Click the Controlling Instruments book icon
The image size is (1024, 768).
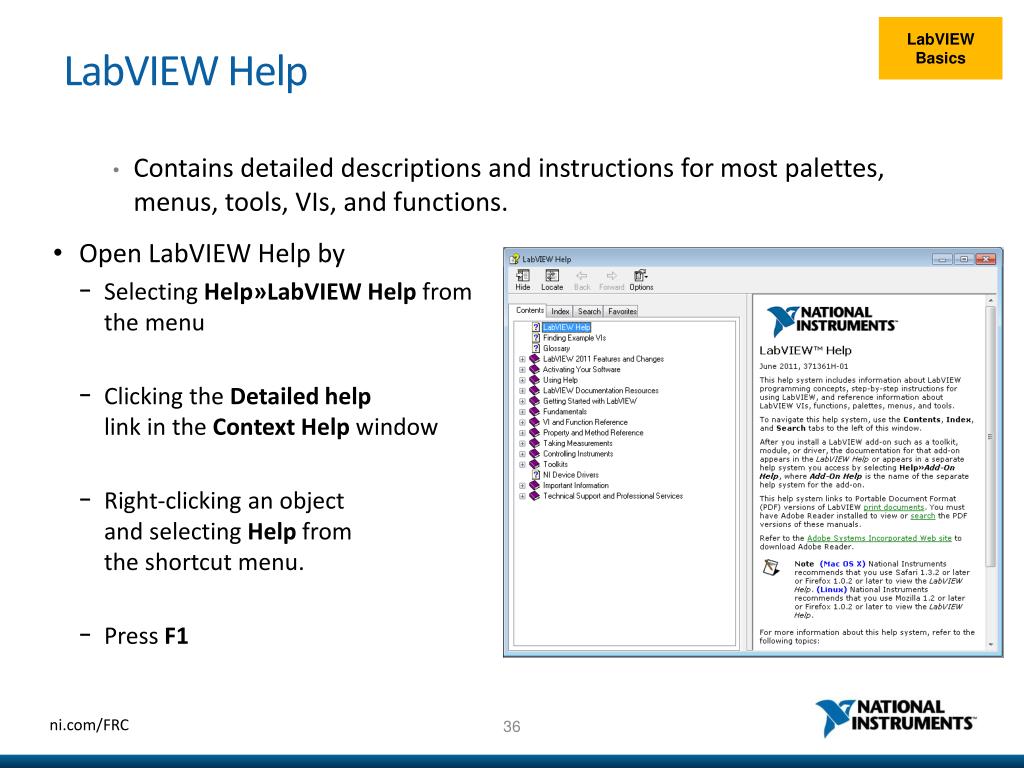[534, 453]
